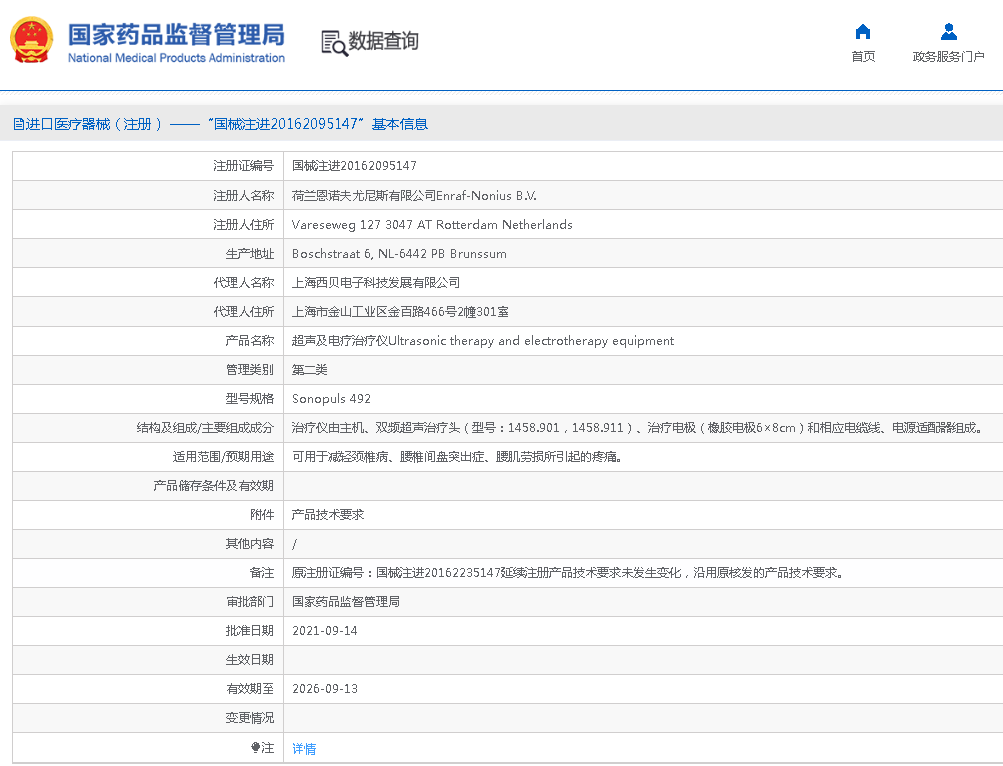1003x766 pixels.
Task: Open the 政务服务门户 text label
Action: click(x=948, y=57)
